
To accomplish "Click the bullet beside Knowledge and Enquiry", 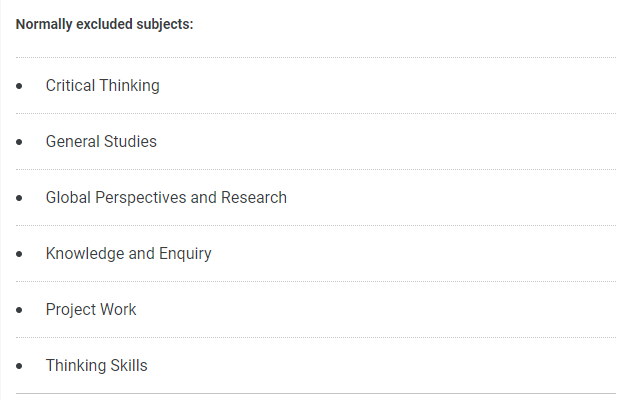I will 19,254.
